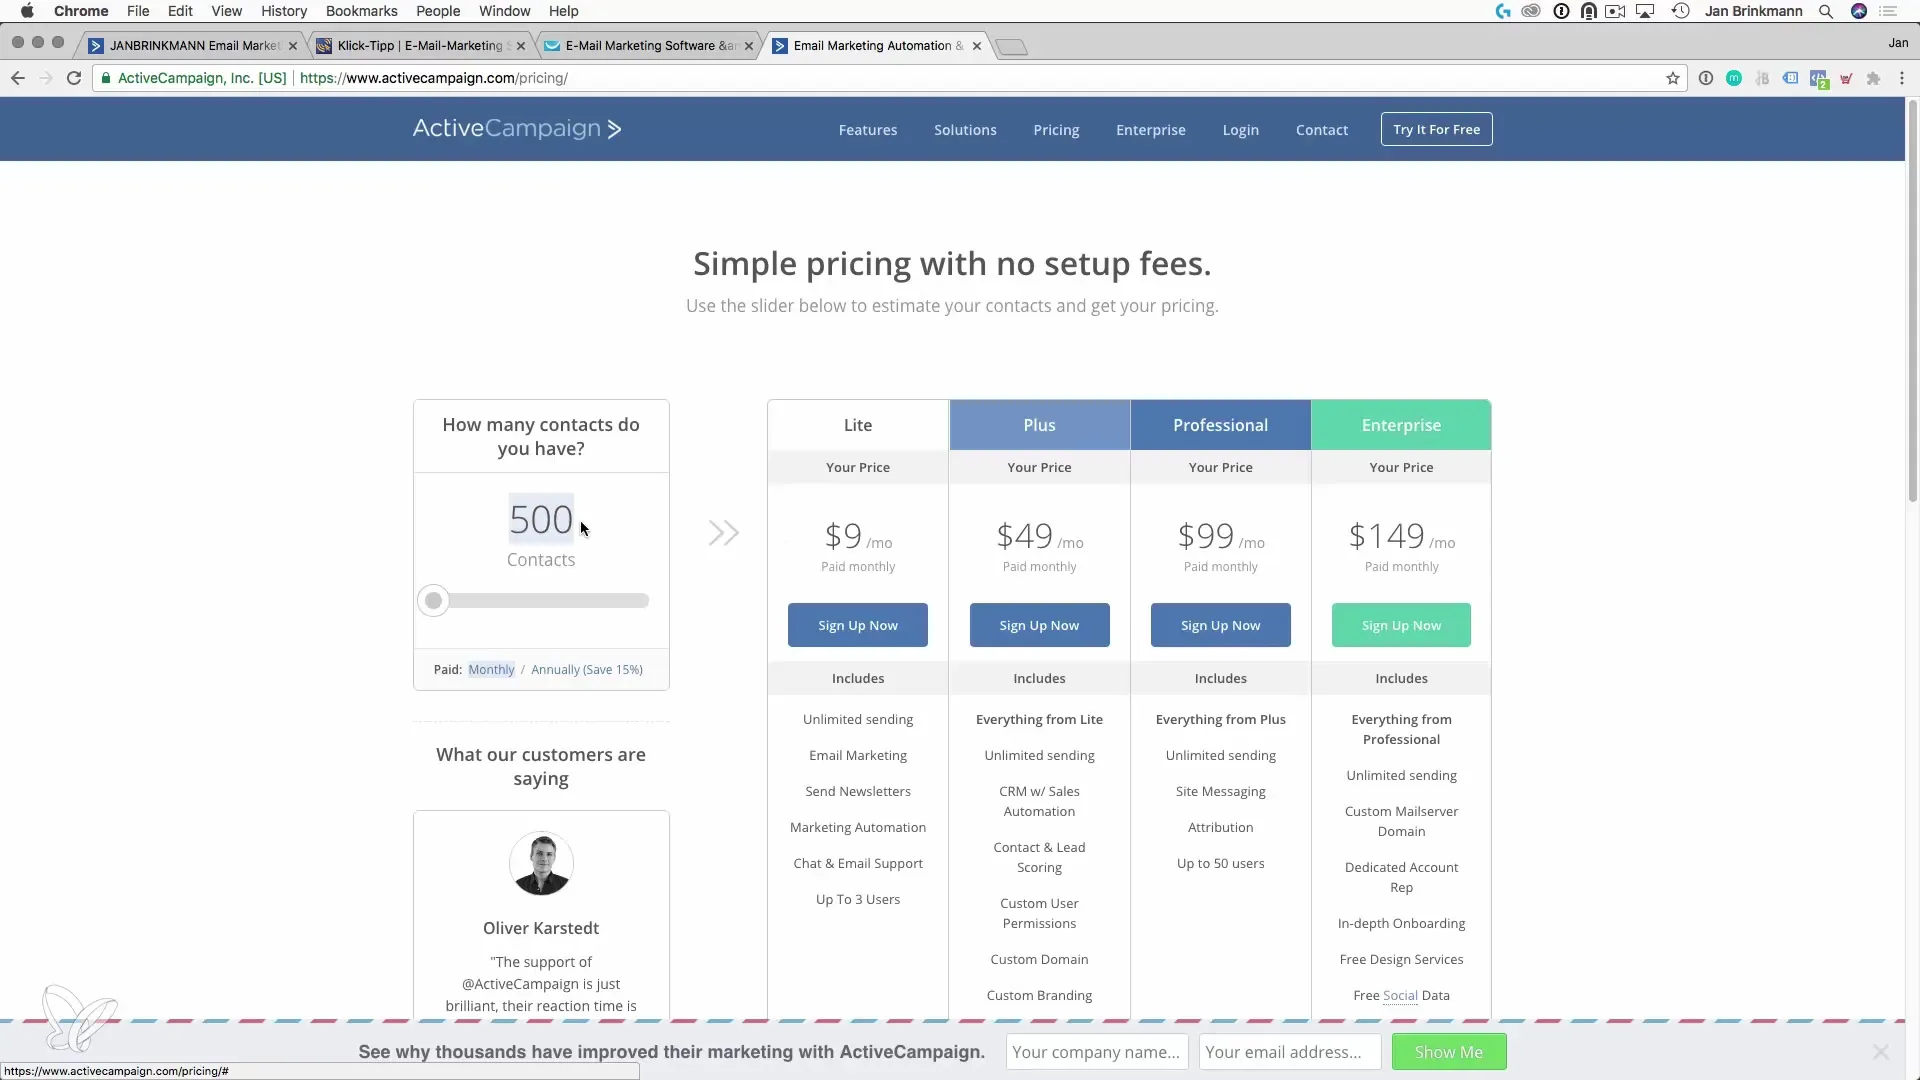Click the puzzle piece extension icon
The width and height of the screenshot is (1920, 1080).
tap(1873, 78)
